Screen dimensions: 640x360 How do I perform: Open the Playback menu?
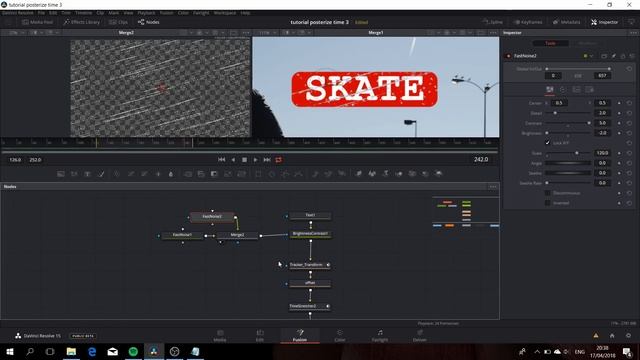coord(146,13)
